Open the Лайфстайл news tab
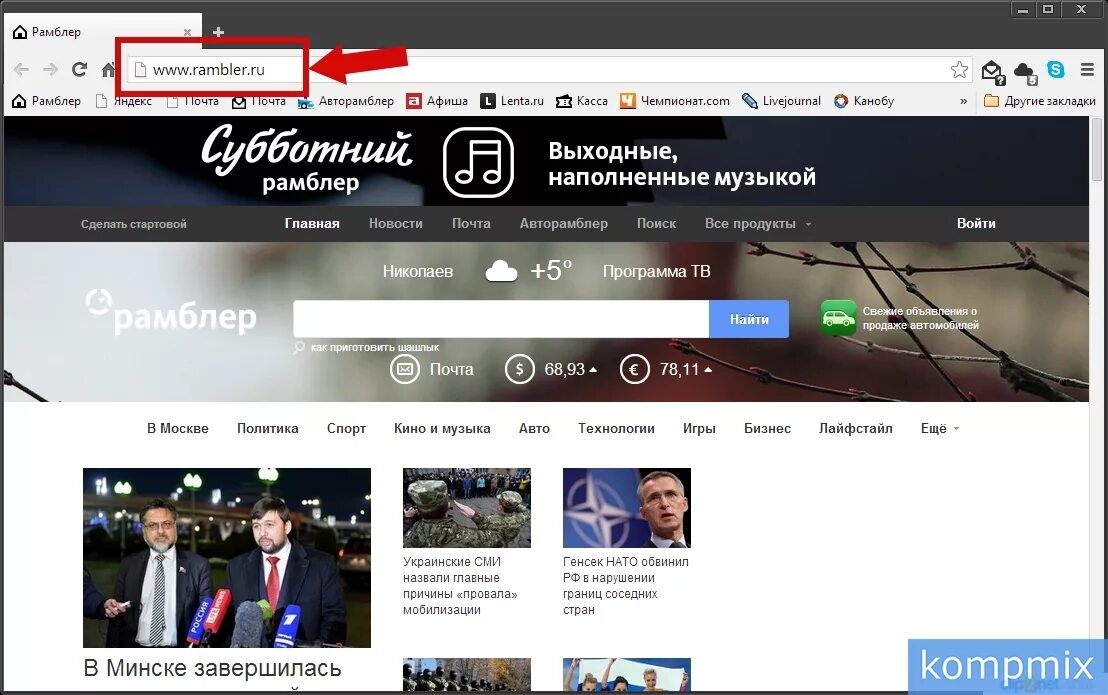Viewport: 1108px width, 695px height. click(855, 428)
